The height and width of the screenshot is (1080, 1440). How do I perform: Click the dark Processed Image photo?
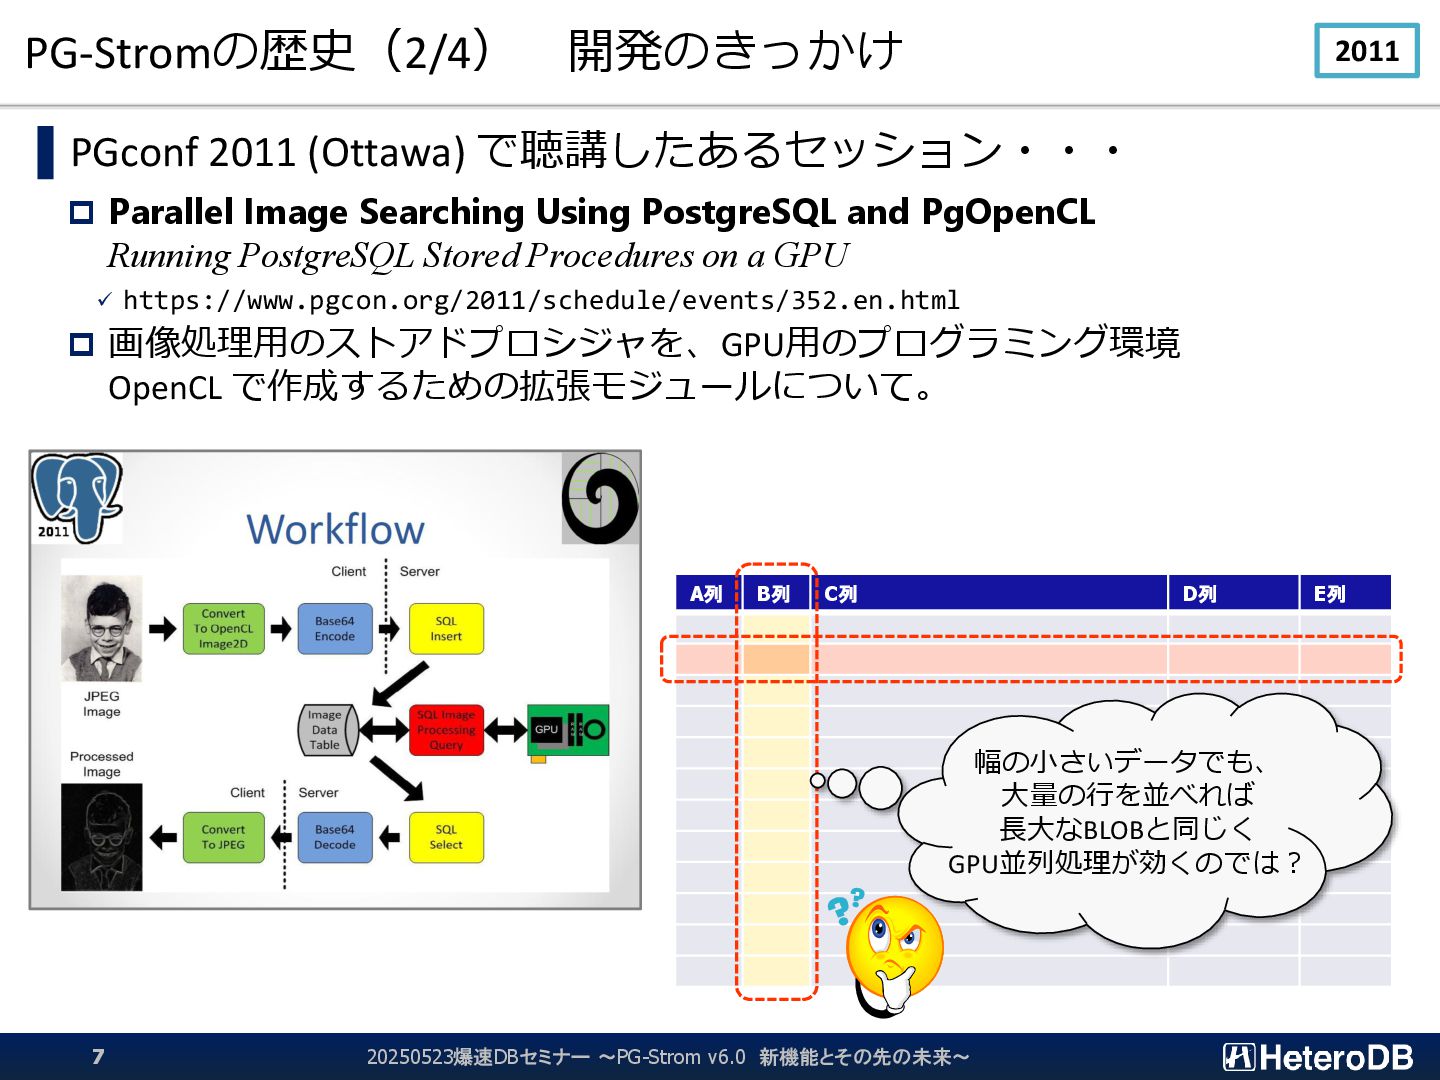click(x=101, y=837)
